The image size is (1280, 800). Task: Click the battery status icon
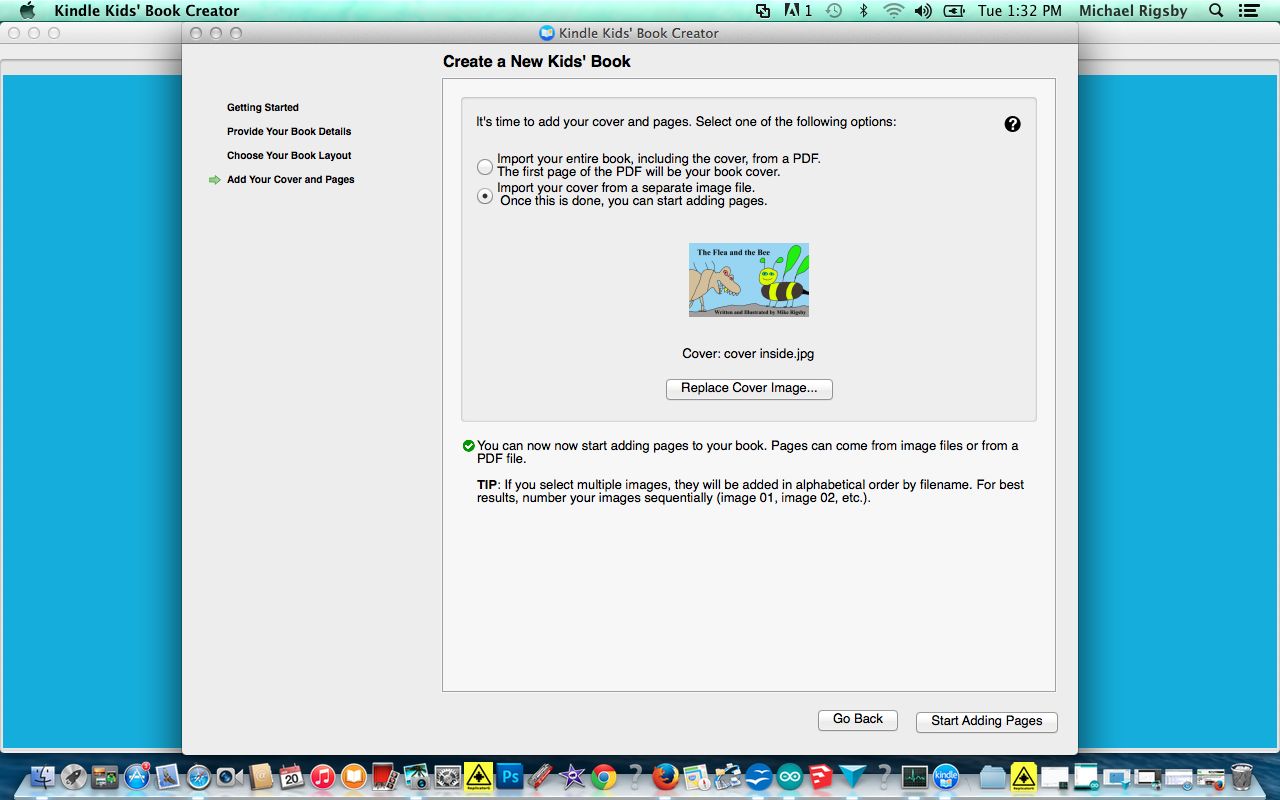955,11
